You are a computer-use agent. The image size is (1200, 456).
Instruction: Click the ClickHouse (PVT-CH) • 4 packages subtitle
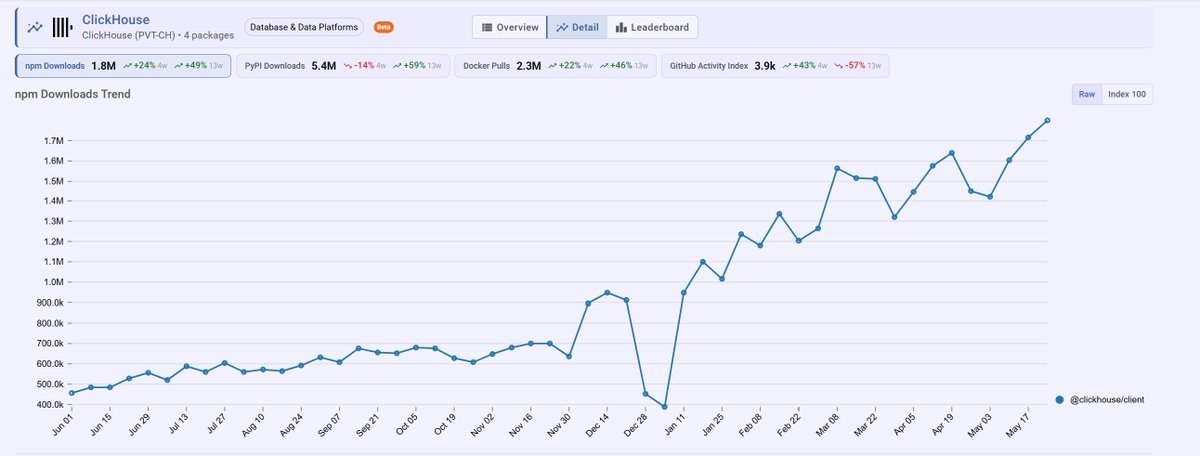click(158, 35)
